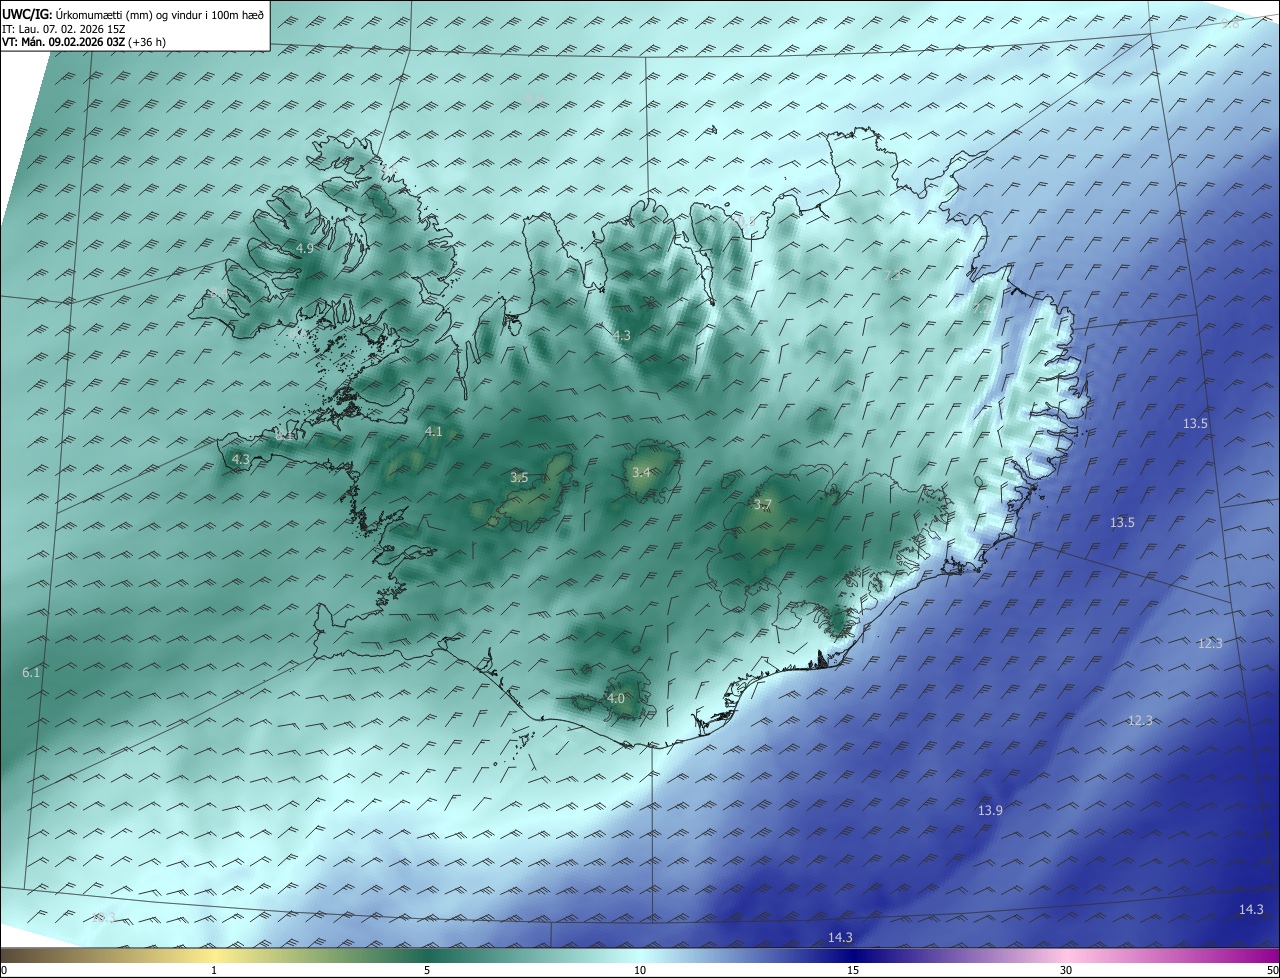Click the 'UWC/IG: Úrkomumætti (mm)' map title

tap(134, 14)
